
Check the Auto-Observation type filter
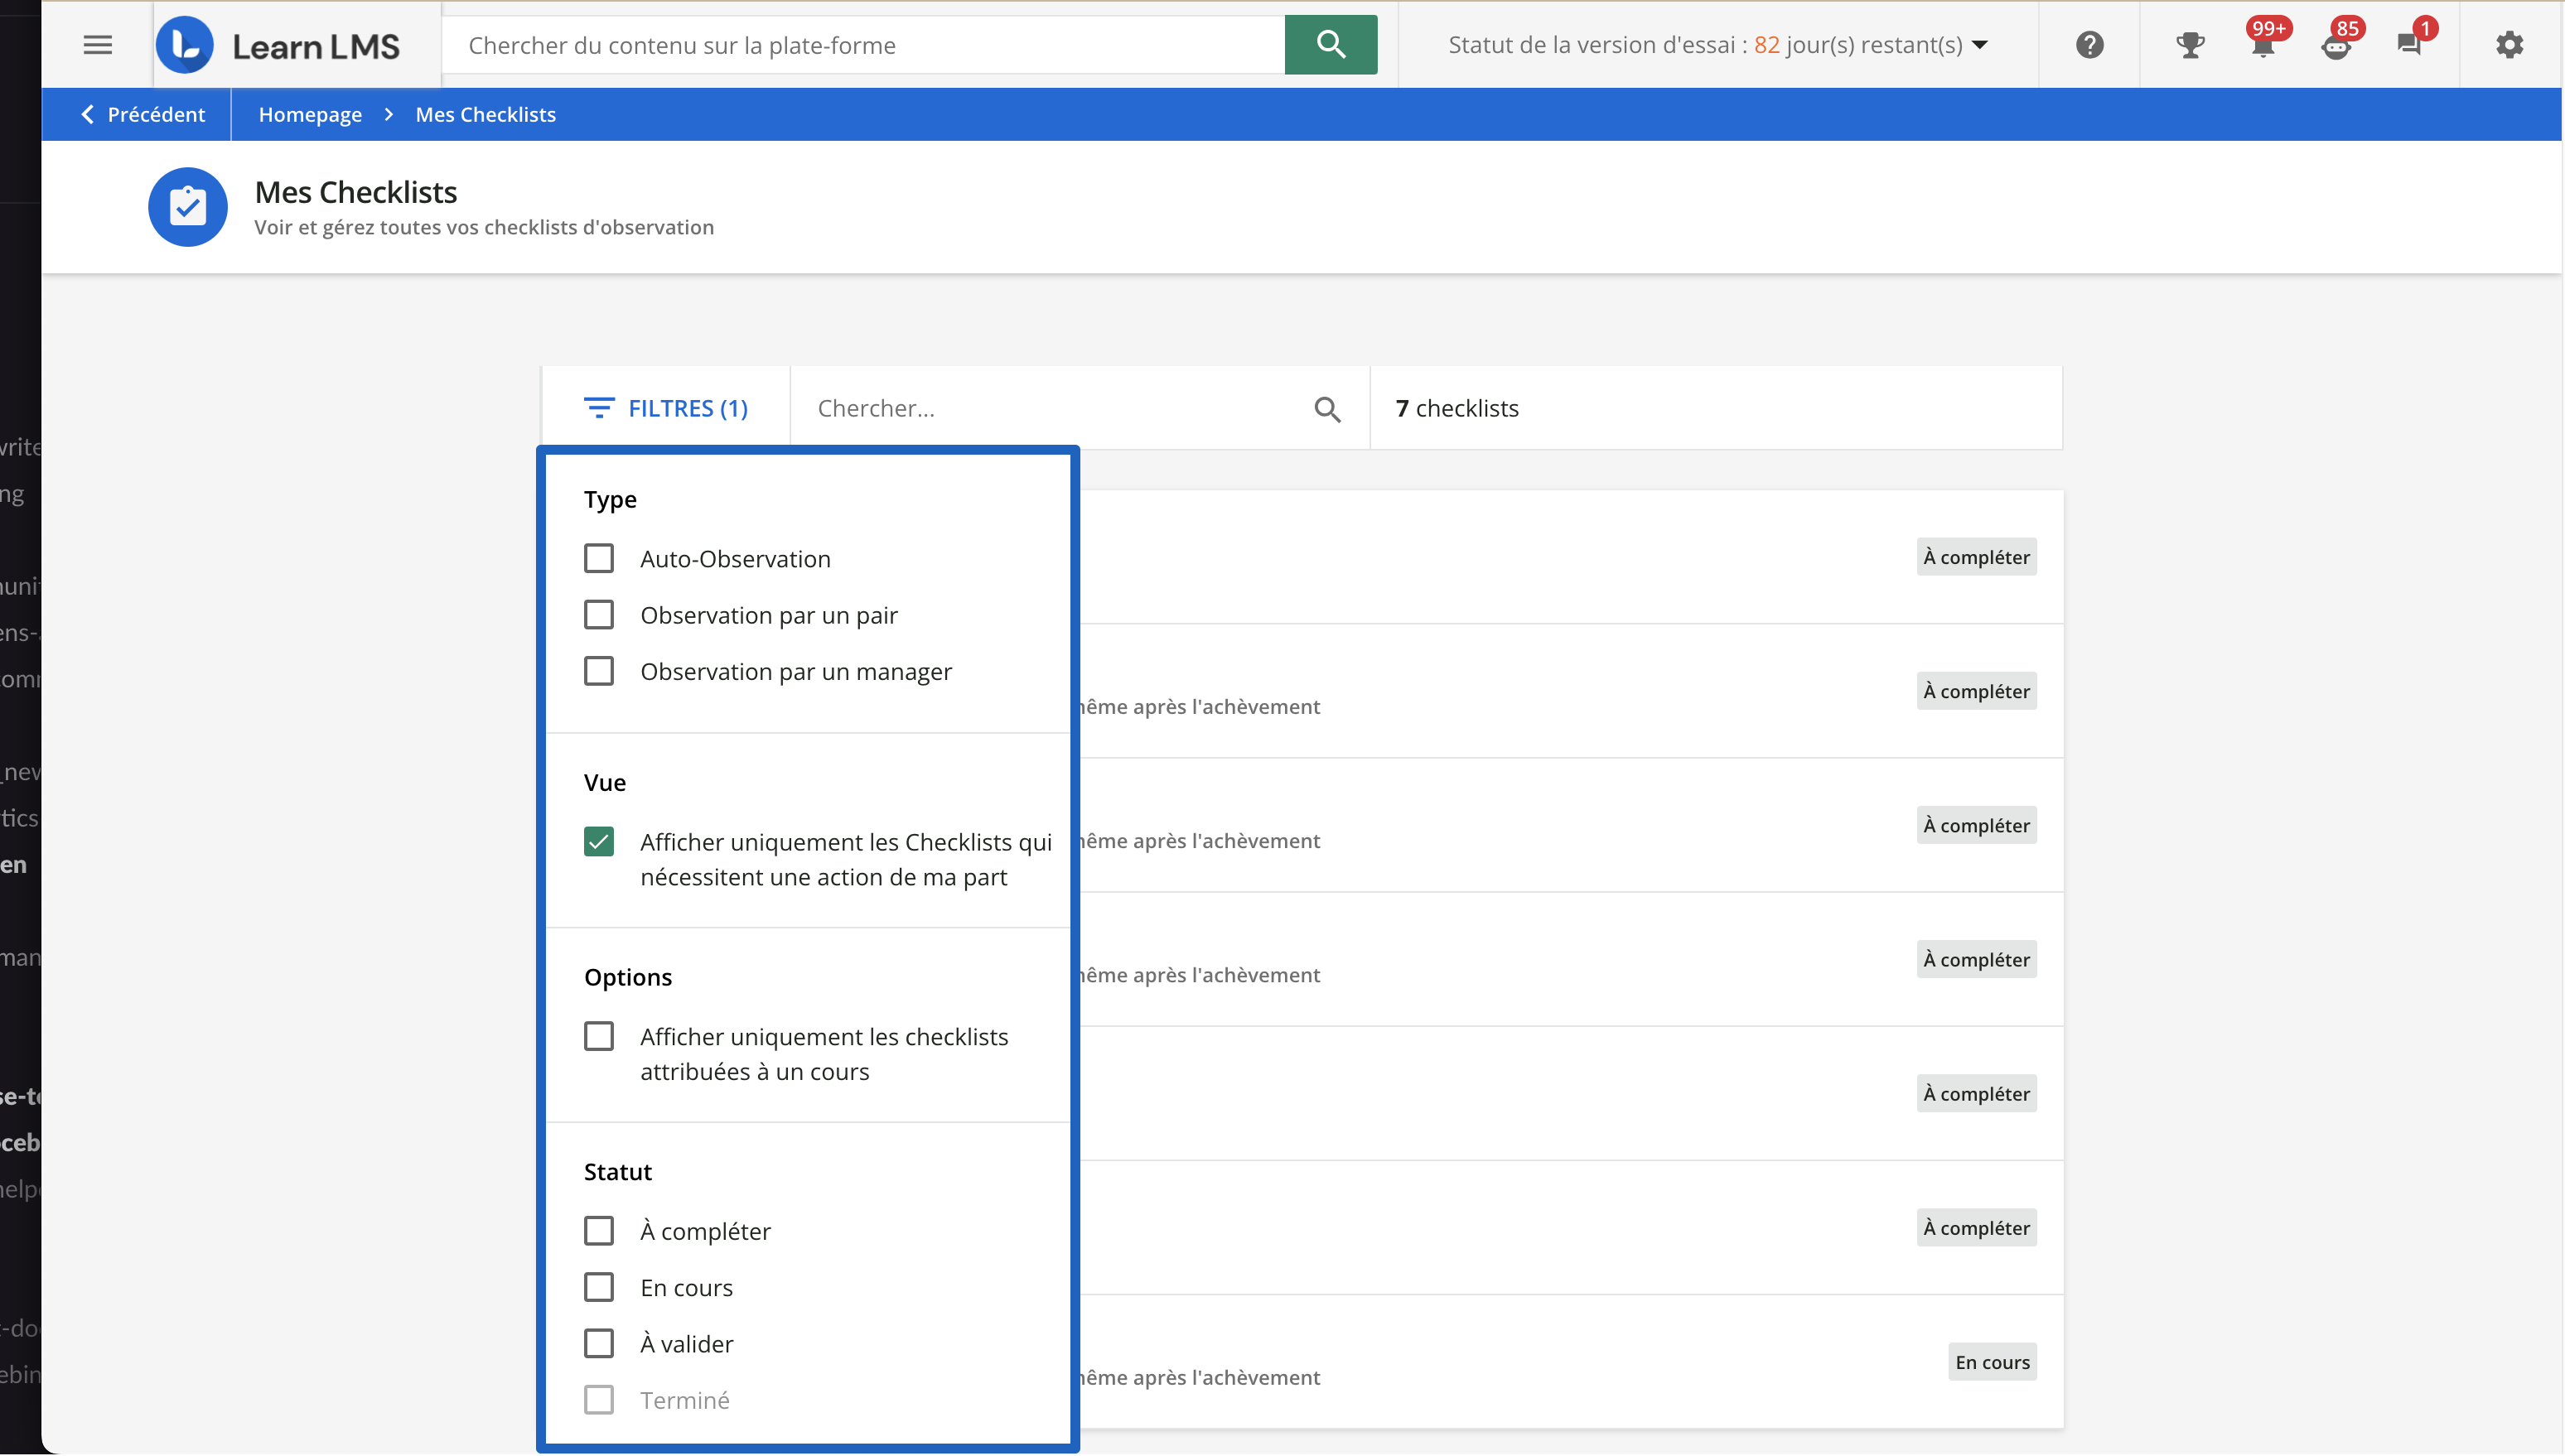[599, 558]
